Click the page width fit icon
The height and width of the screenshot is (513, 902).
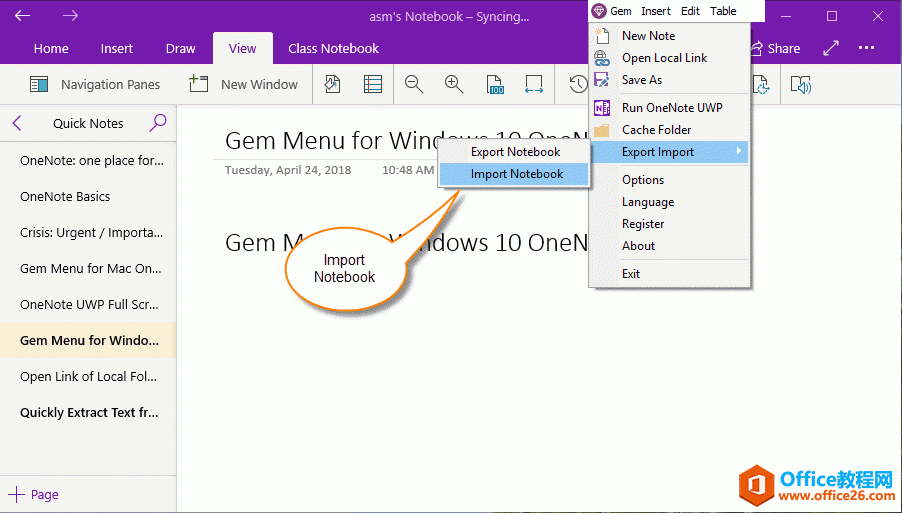pyautogui.click(x=534, y=85)
